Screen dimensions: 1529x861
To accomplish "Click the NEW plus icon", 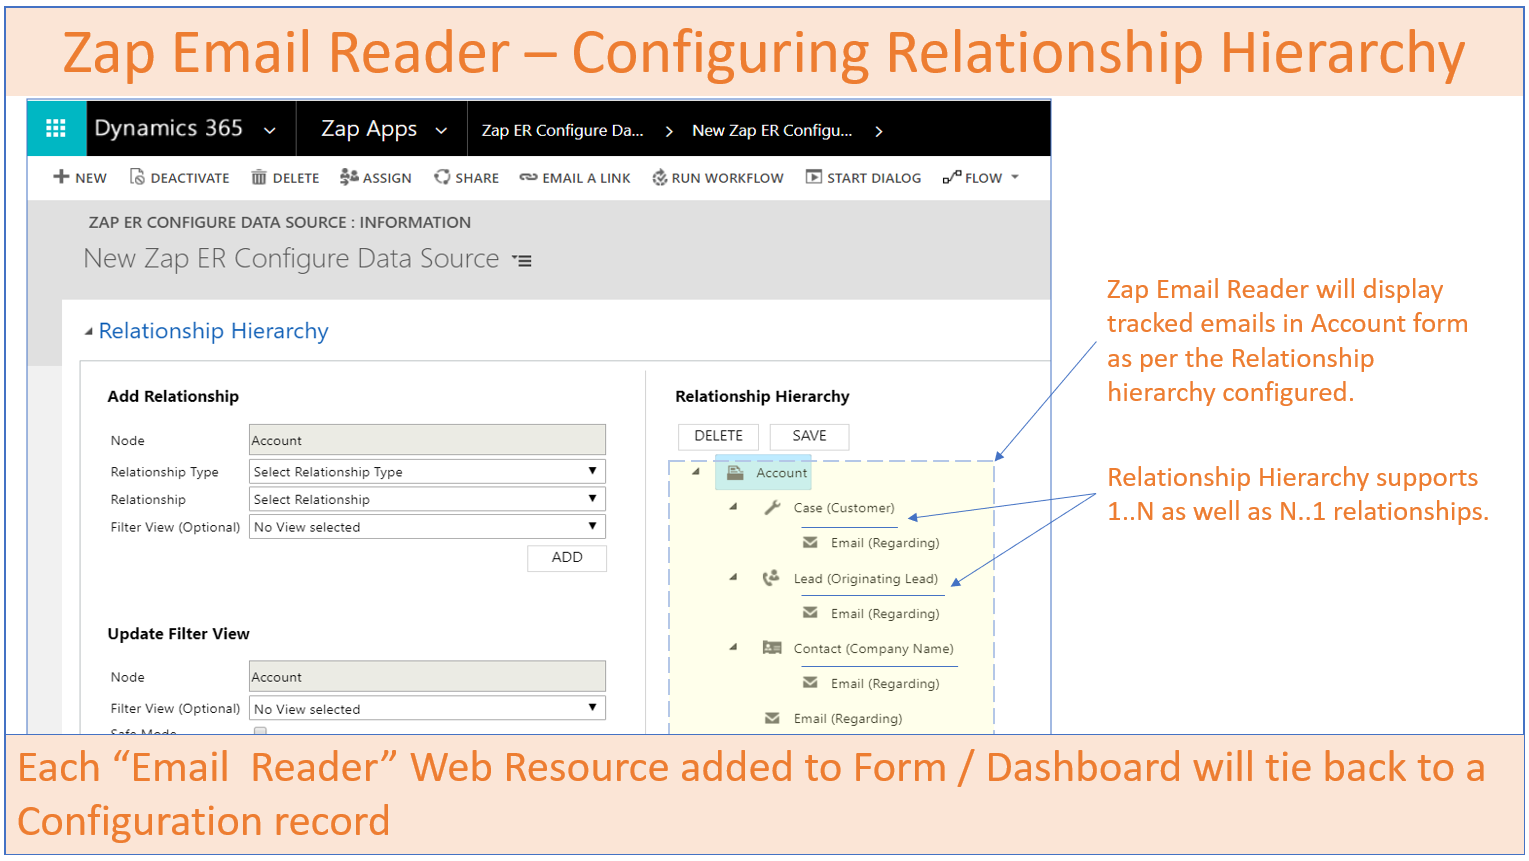I will (x=61, y=177).
